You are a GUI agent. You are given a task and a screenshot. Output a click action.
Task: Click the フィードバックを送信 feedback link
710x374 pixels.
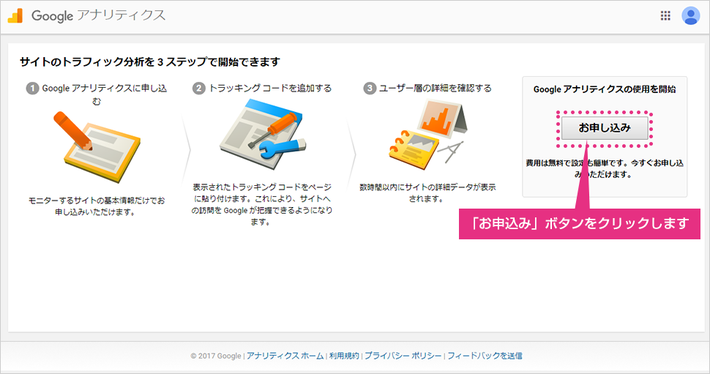coord(485,356)
